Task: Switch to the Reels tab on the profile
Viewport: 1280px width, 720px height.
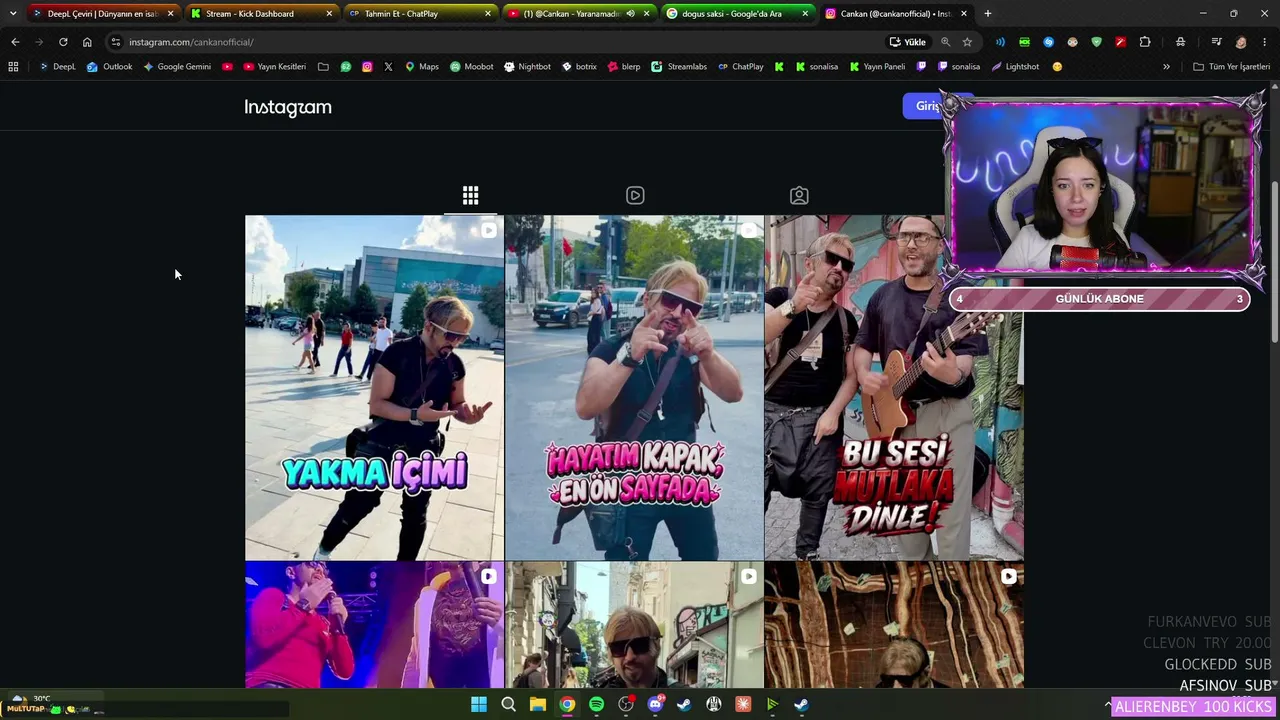Action: (635, 195)
